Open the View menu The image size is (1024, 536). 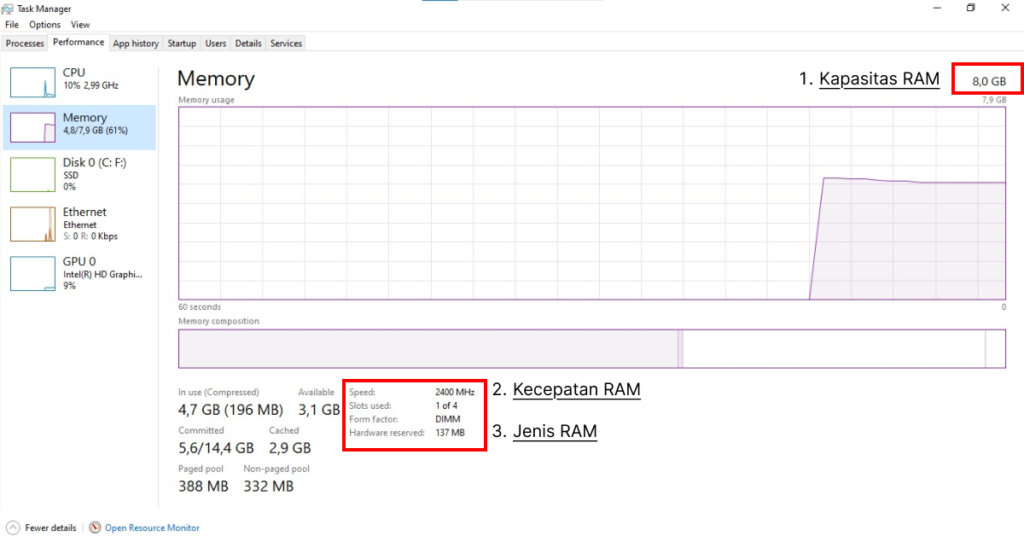(x=80, y=25)
